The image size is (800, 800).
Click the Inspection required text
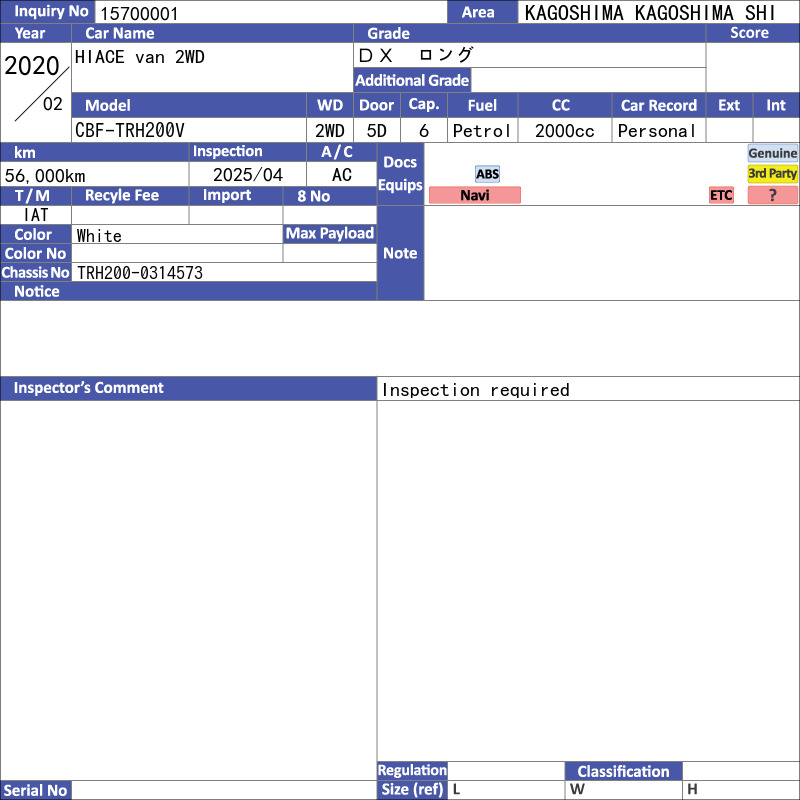point(476,390)
